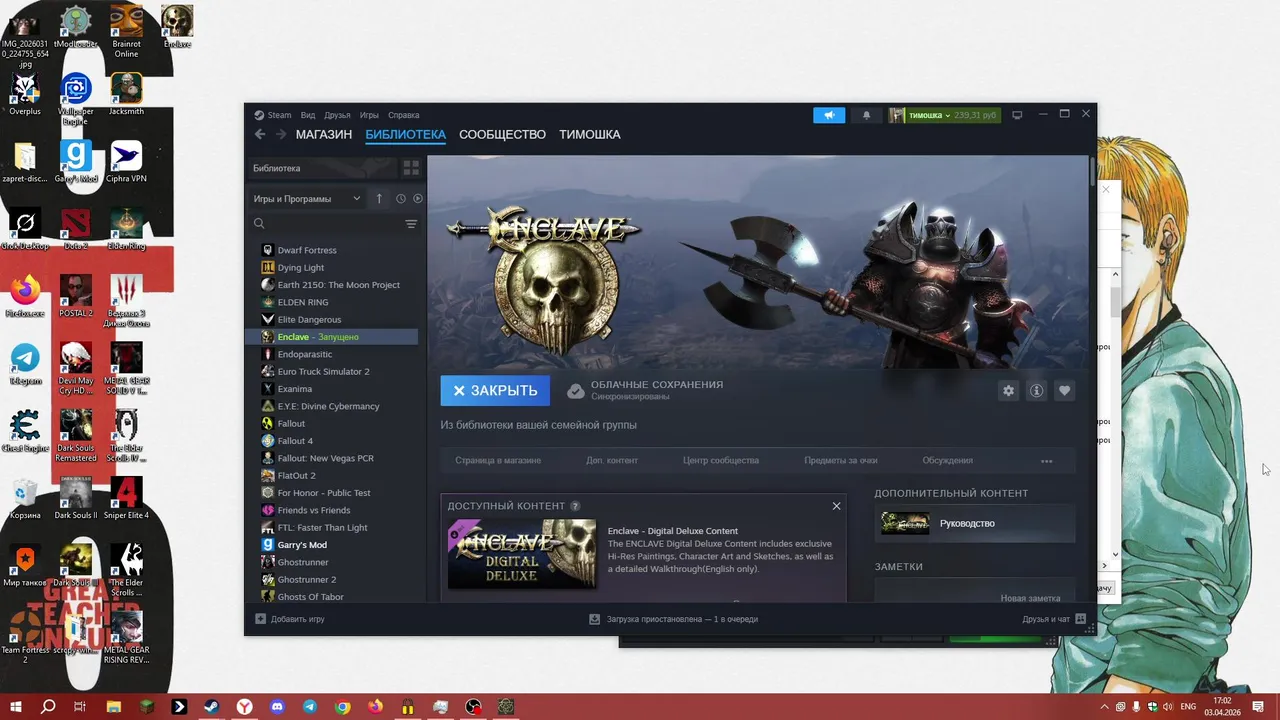
Task: Open the Предметы за очки link
Action: [841, 461]
